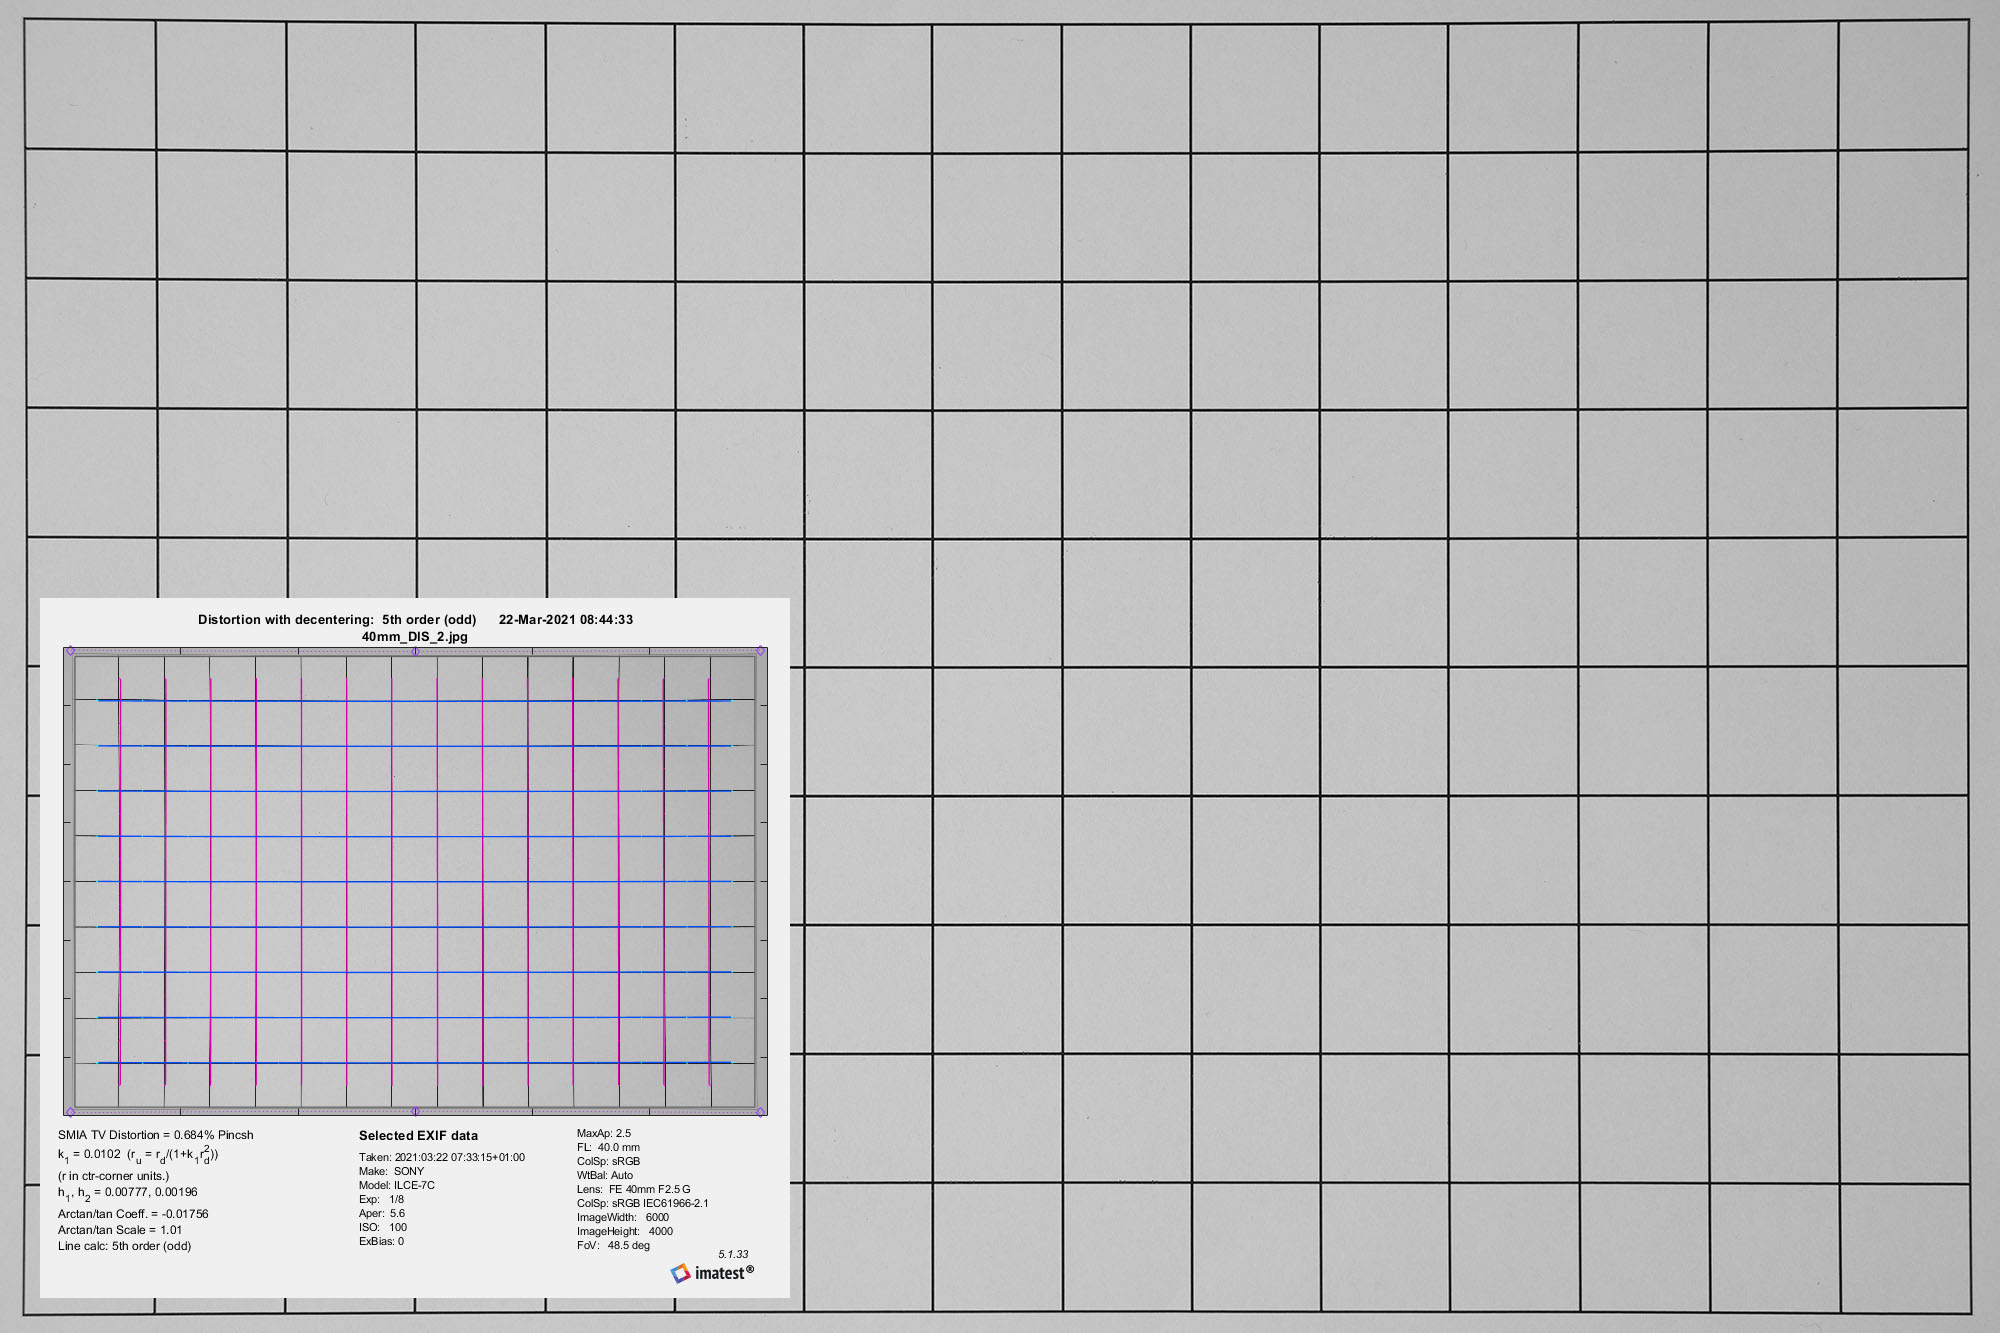Click the Lens FE 40mm F2.5 G entry
The image size is (2000, 1333).
(633, 1190)
